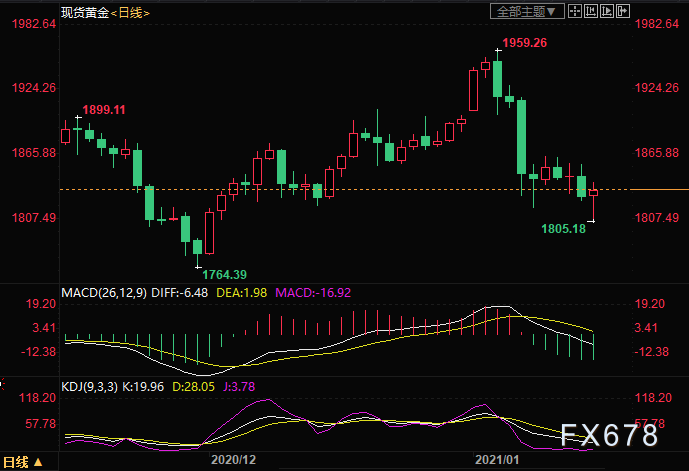Click the orange up-triangle beside bottom 日线
689x471 pixels.
(38, 463)
